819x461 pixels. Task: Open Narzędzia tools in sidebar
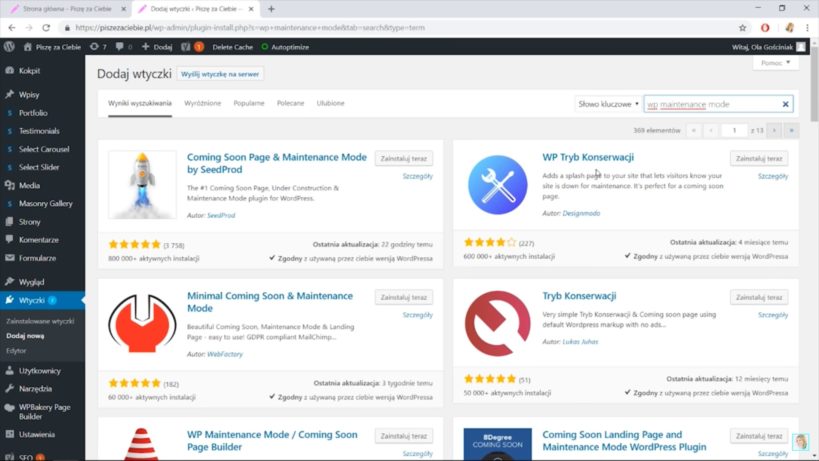click(x=36, y=389)
